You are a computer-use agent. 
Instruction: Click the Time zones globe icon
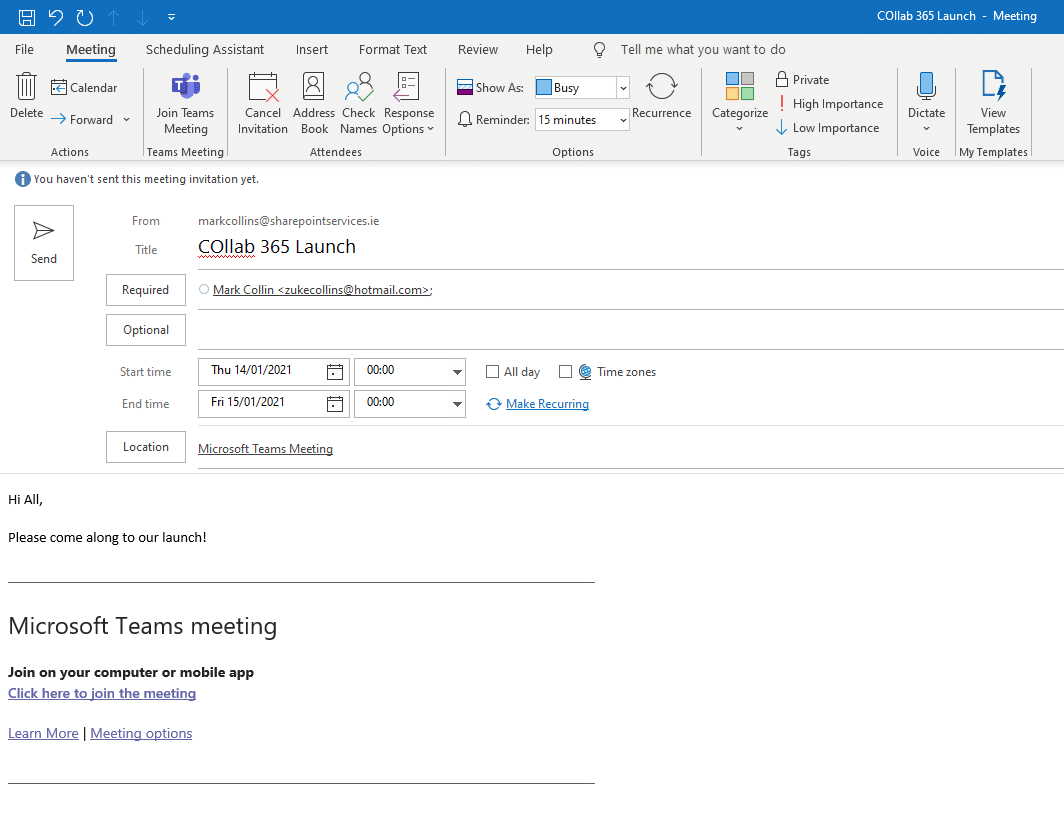coord(585,372)
